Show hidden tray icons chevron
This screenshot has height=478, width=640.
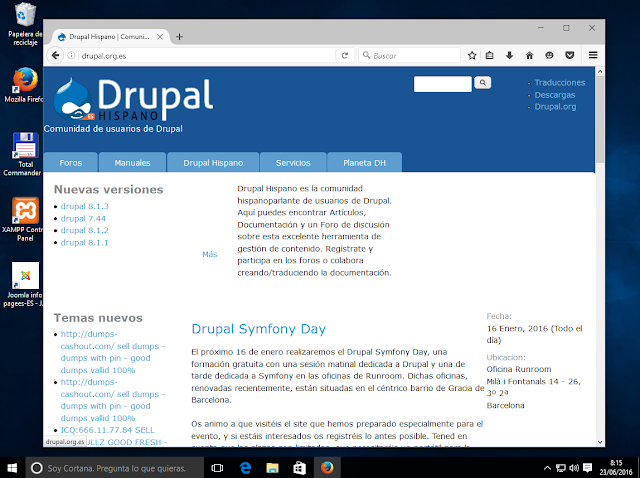click(x=547, y=468)
